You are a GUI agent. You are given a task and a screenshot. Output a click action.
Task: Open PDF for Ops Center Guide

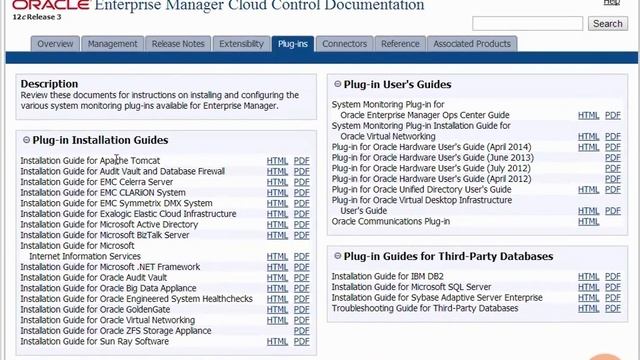[x=613, y=116]
